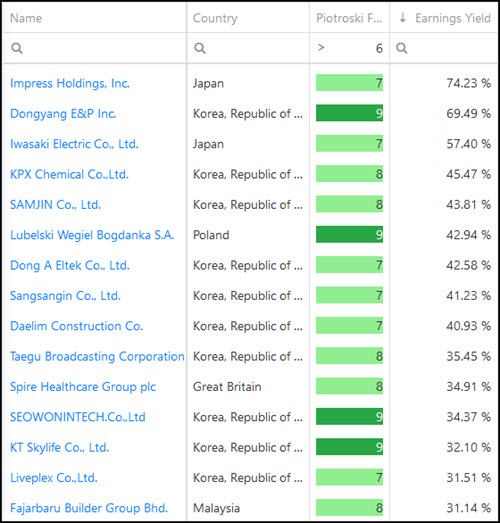Click the descending sort arrow on Earnings Yield

(403, 18)
